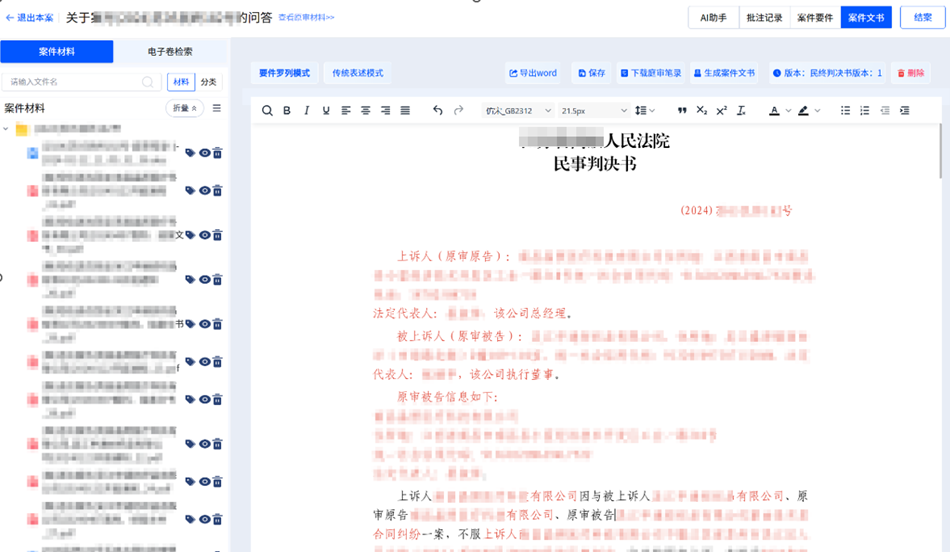
Task: Collapse the case materials folder chevron
Action: tap(5, 128)
